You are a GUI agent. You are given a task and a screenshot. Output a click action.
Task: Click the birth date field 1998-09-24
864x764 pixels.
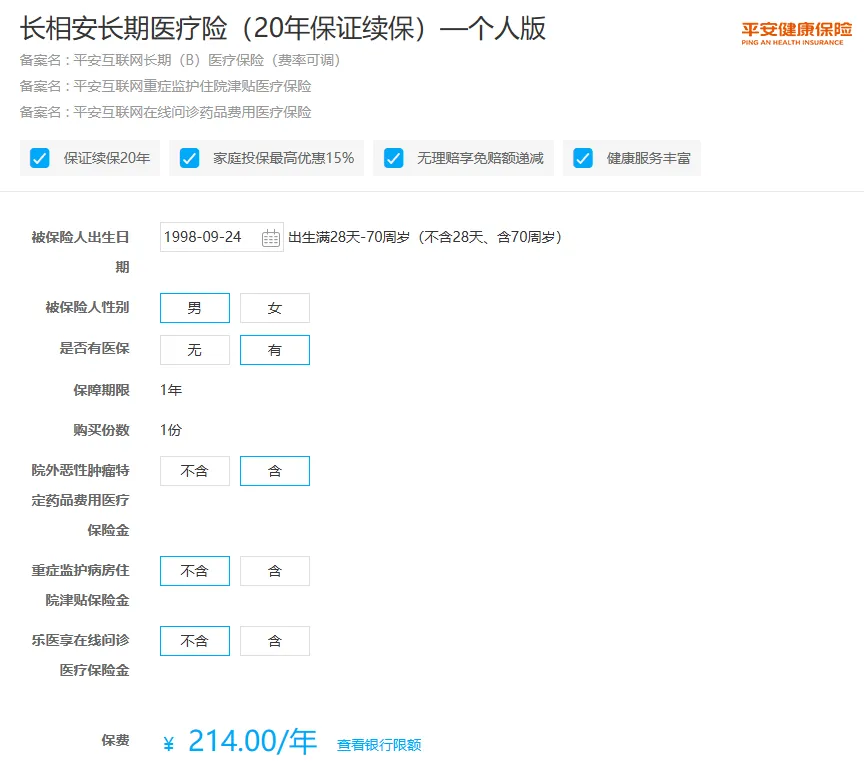click(x=222, y=237)
